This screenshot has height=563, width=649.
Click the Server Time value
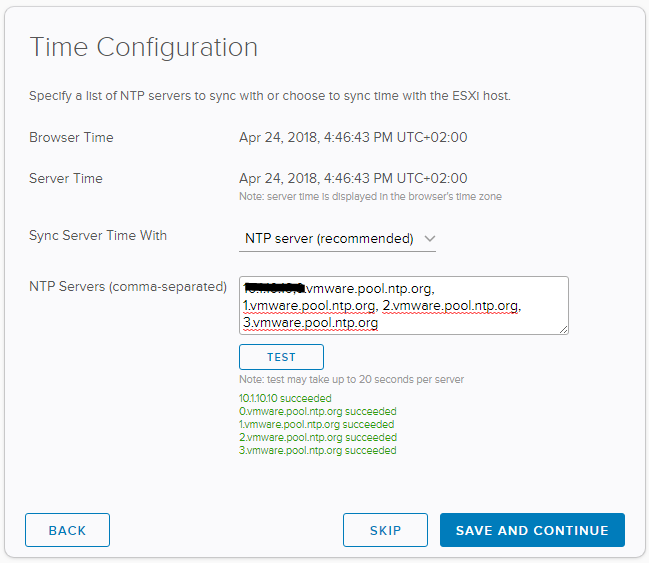(353, 178)
